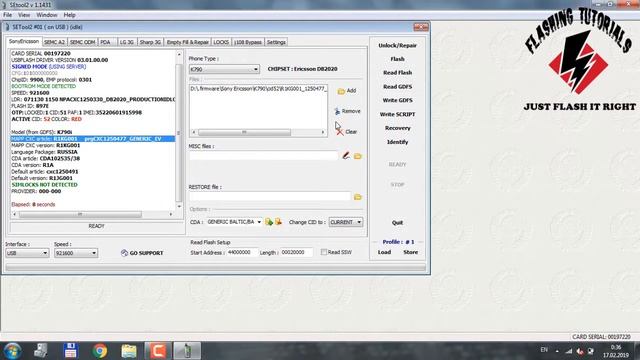Open the RESTORE file folder browse icon
The height and width of the screenshot is (360, 640).
pyautogui.click(x=358, y=197)
